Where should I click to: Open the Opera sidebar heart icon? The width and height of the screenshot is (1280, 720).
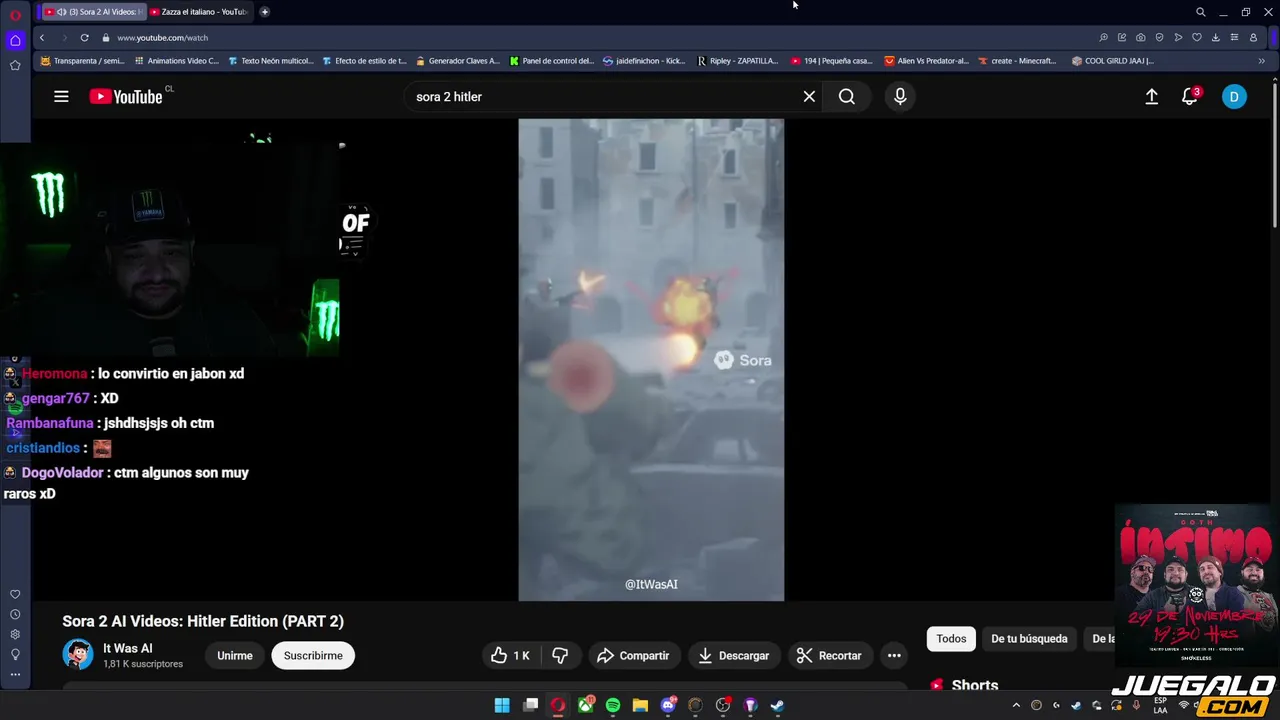(15, 594)
